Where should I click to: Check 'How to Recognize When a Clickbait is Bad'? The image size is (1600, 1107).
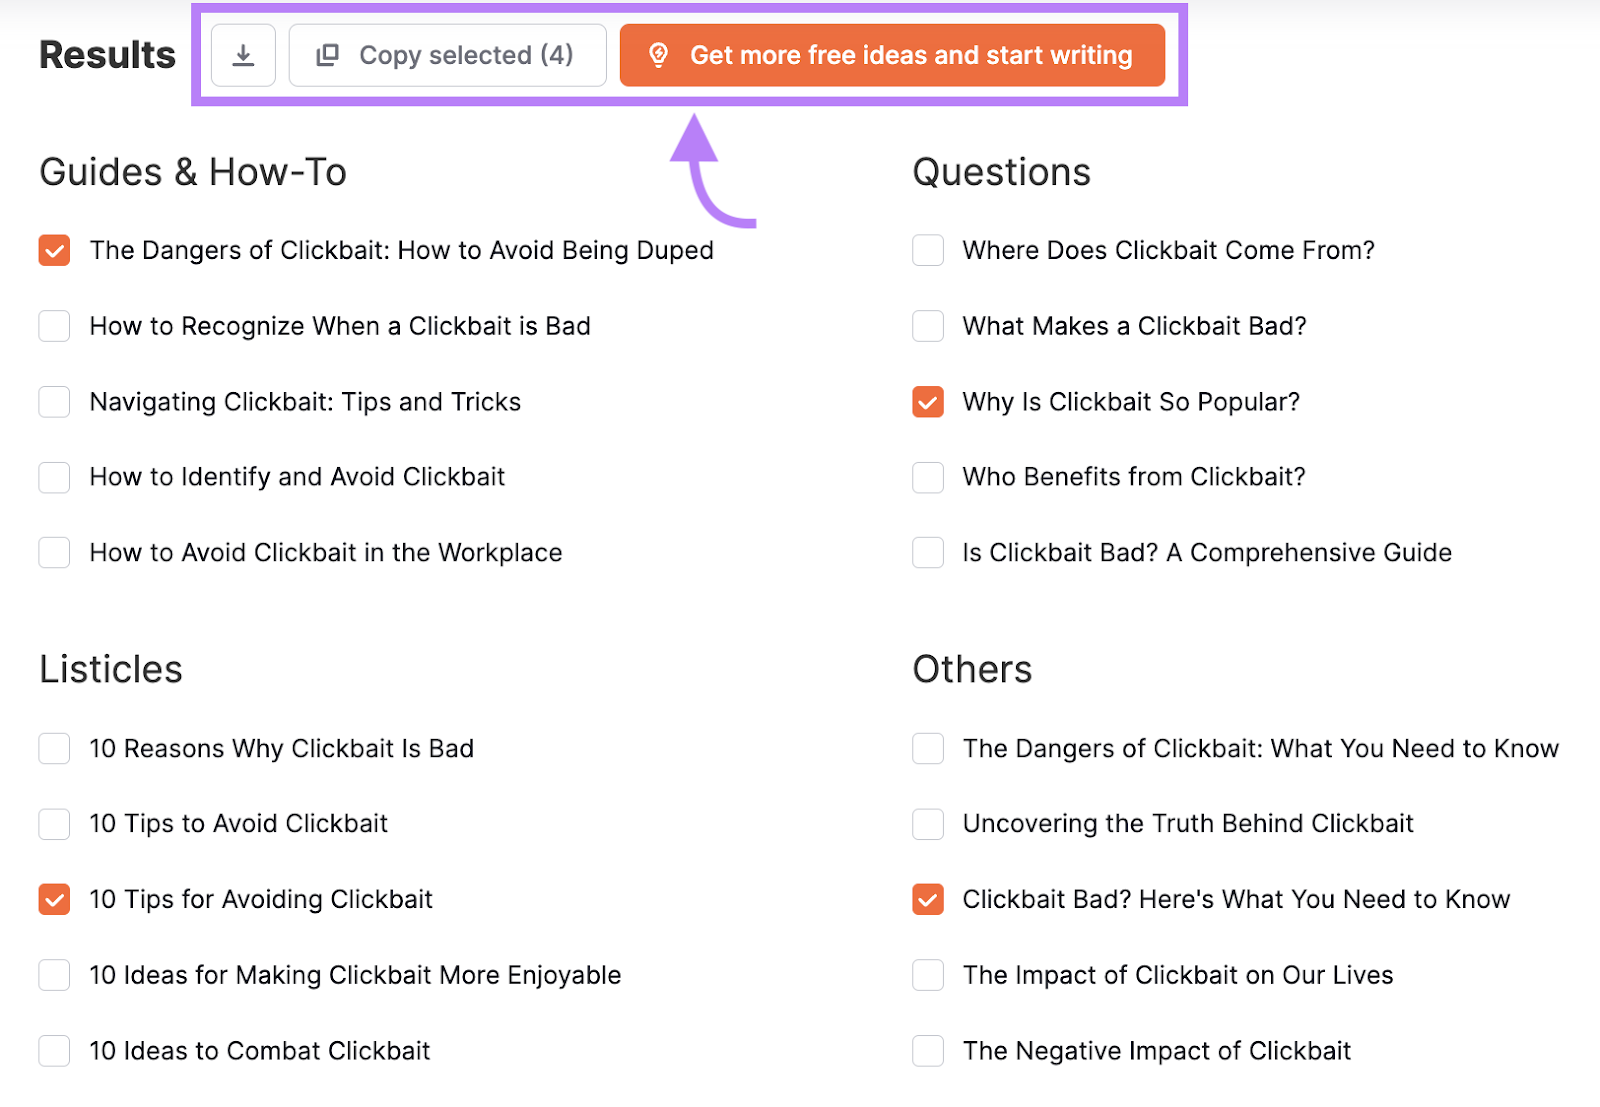click(x=54, y=326)
